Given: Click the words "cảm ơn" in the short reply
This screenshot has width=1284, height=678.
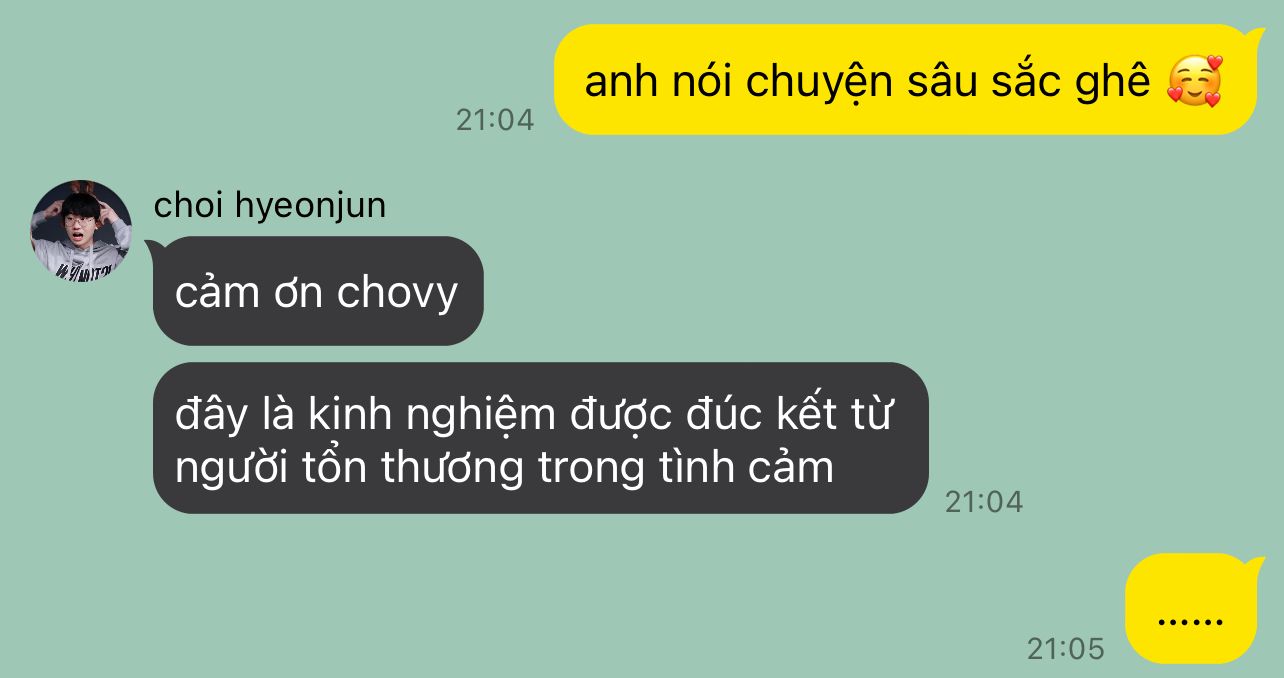Looking at the screenshot, I should [250, 293].
